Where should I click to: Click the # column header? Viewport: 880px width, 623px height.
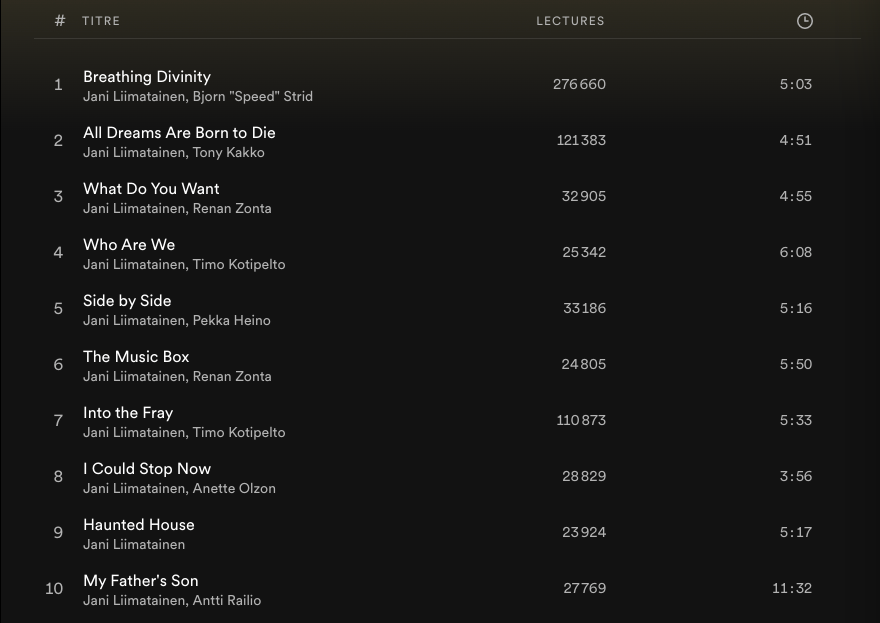60,21
